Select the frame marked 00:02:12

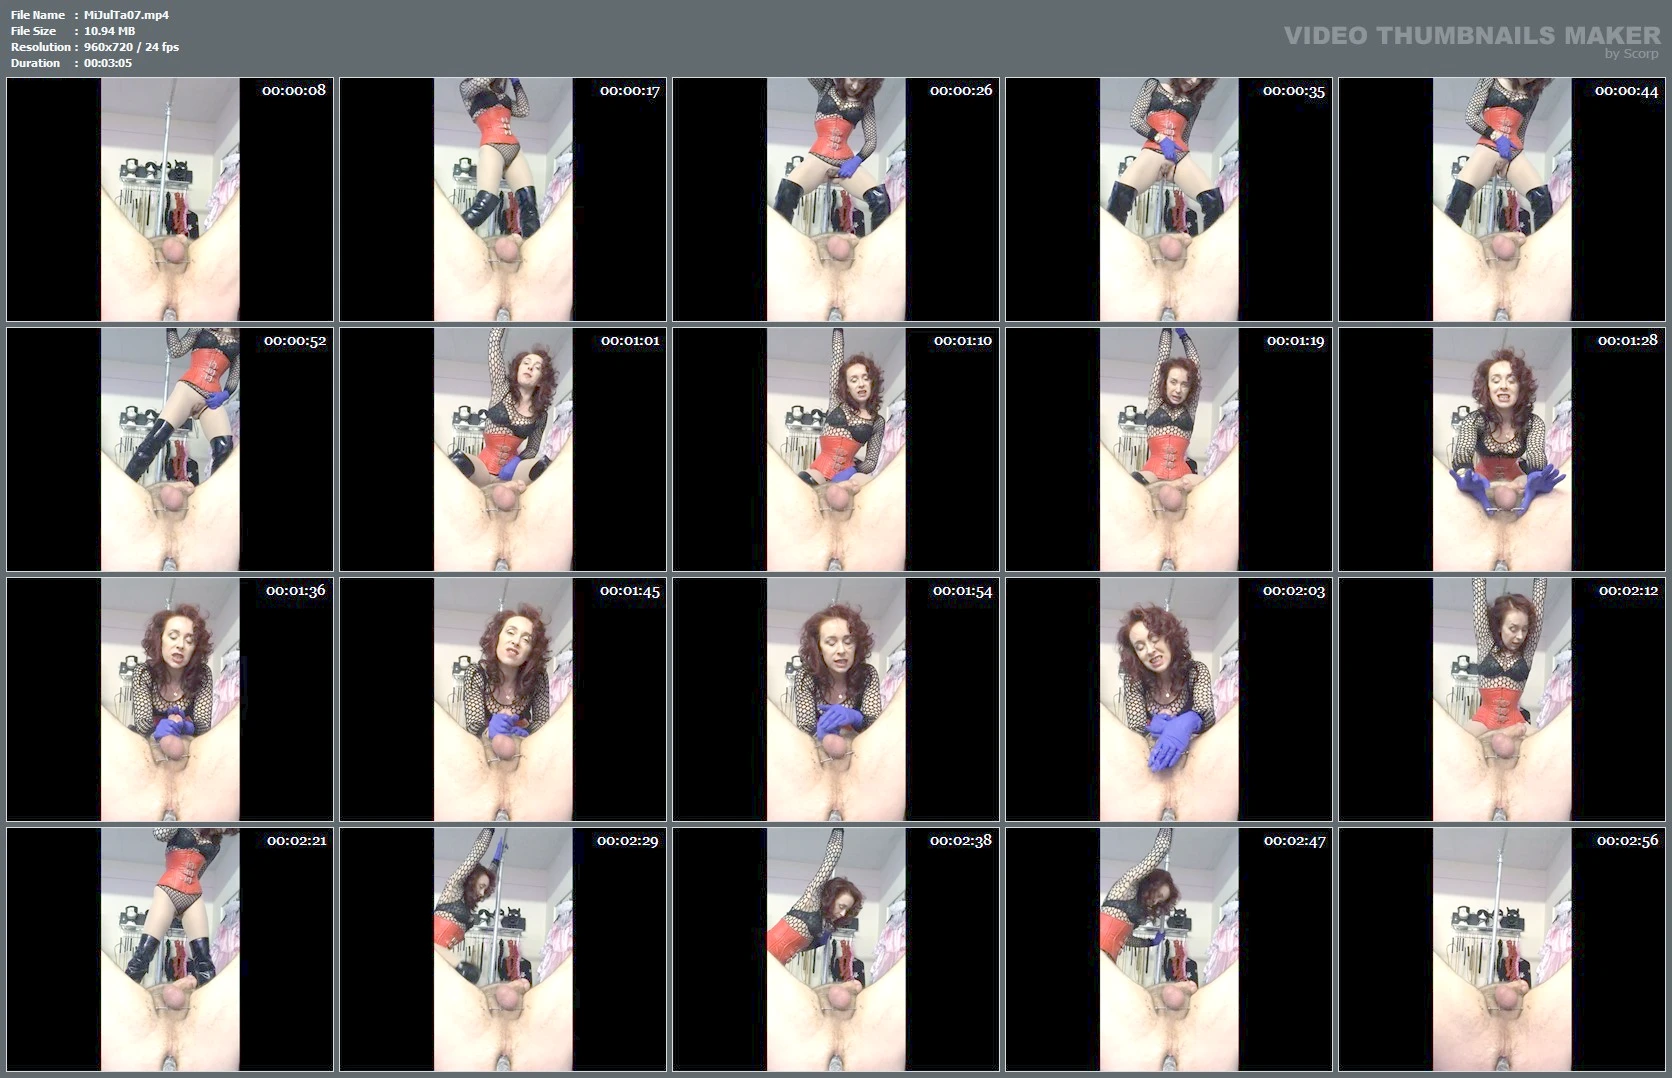pos(1502,699)
